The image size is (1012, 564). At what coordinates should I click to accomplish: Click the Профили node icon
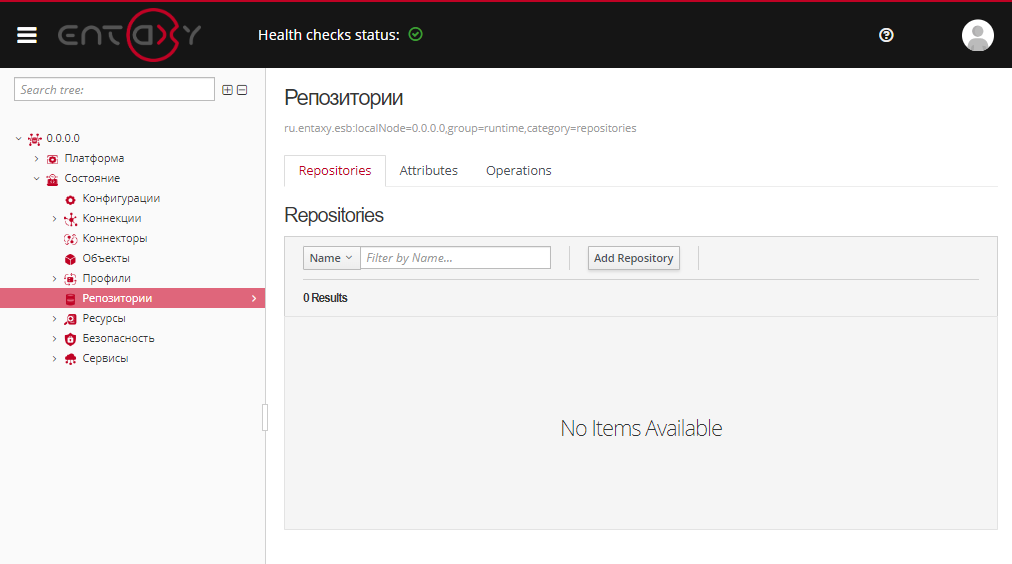[x=70, y=279]
